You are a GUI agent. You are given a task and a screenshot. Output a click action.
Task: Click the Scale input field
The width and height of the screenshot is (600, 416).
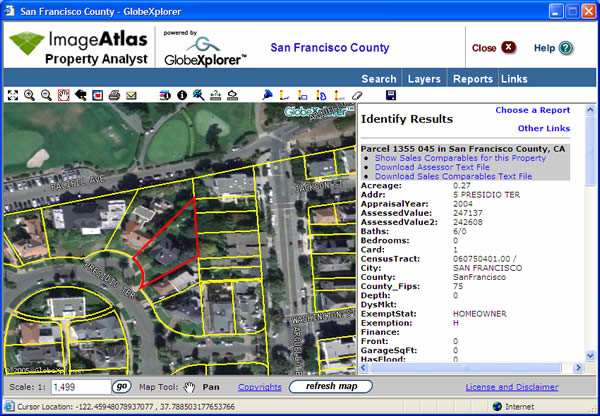(81, 387)
